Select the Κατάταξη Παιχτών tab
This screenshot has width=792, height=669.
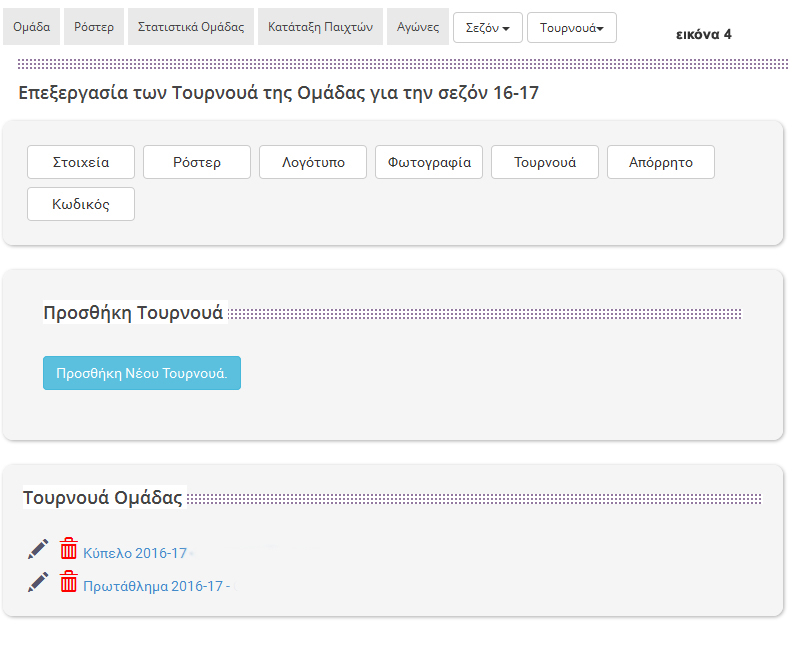point(320,27)
